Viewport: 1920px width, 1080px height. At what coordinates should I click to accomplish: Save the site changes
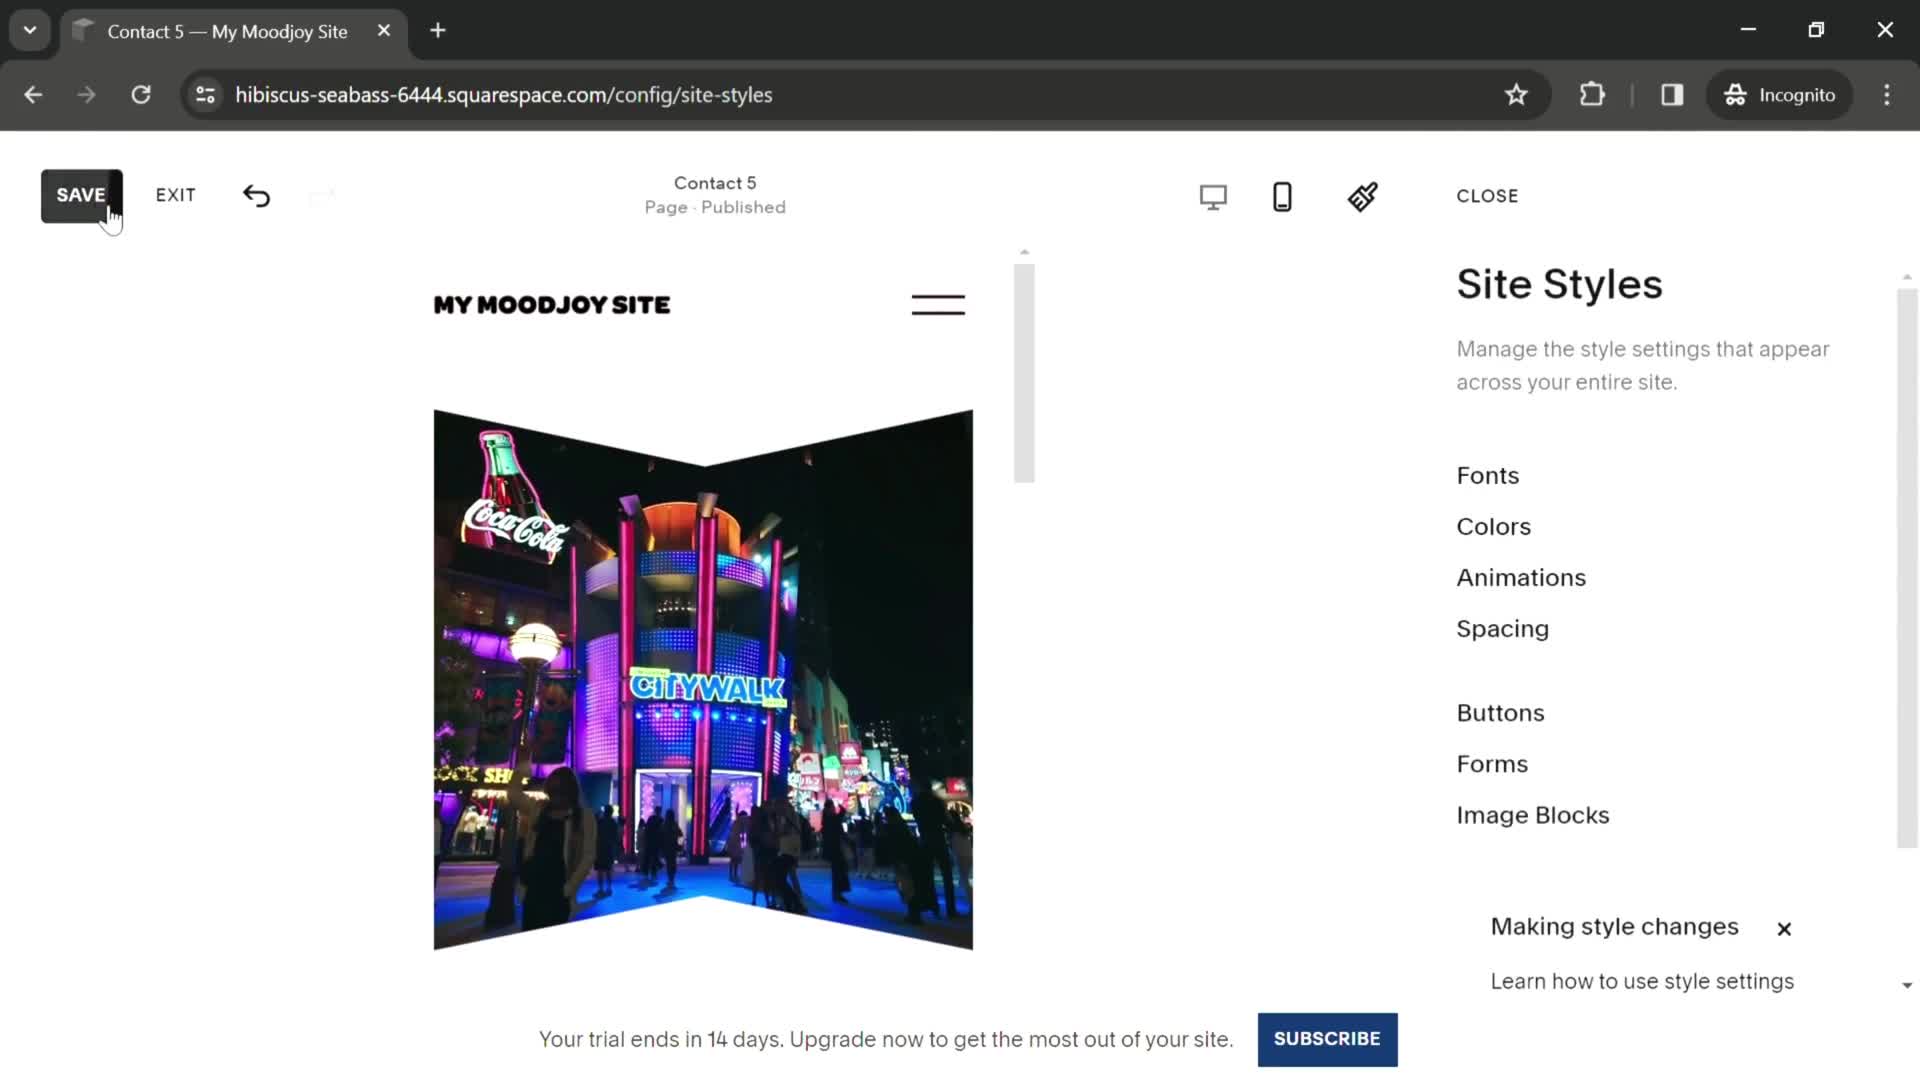81,196
